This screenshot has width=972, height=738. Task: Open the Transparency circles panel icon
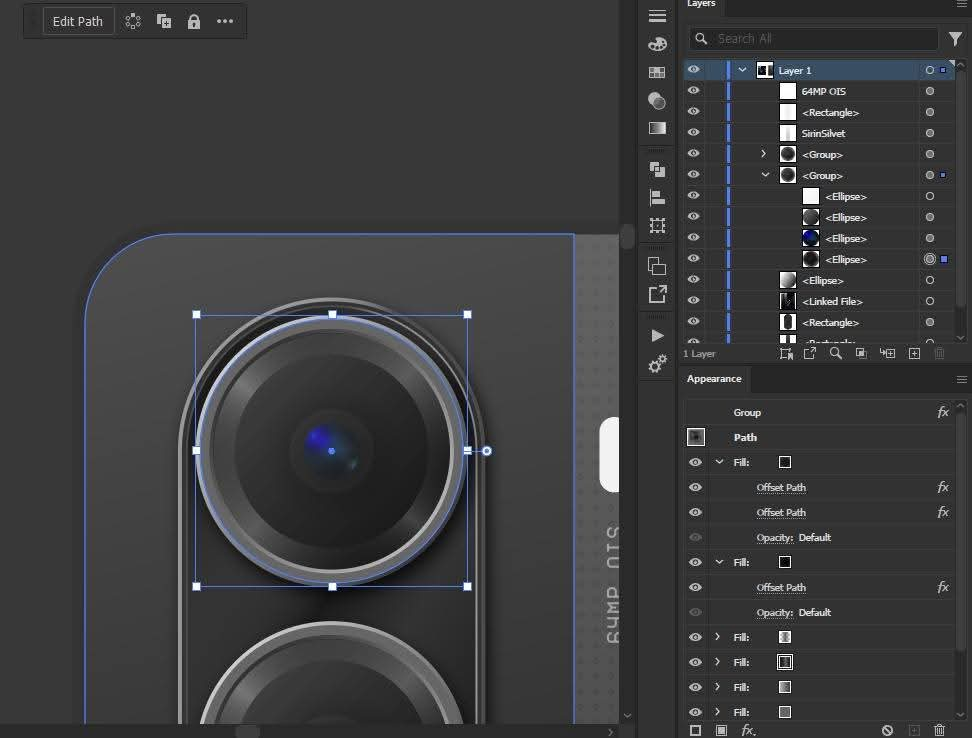point(657,100)
